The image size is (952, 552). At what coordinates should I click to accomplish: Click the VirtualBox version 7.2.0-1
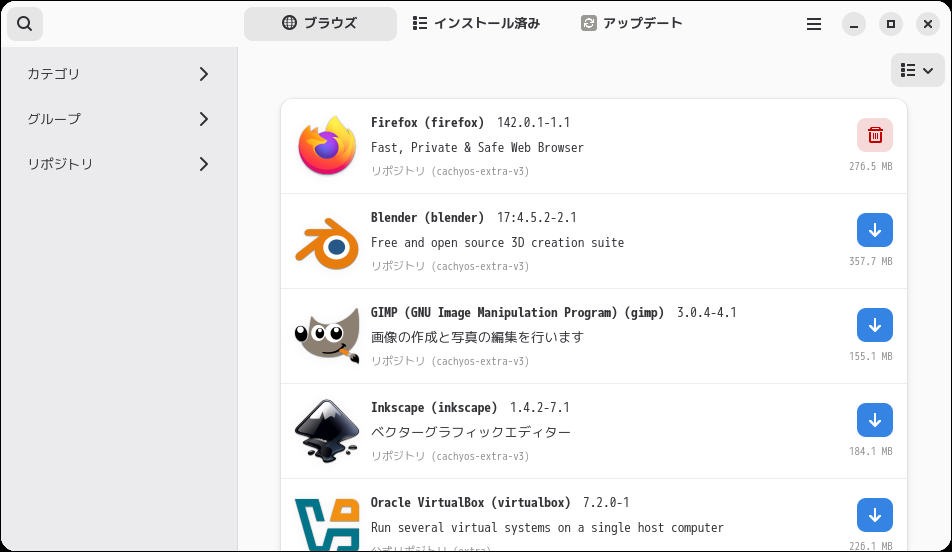pos(606,503)
